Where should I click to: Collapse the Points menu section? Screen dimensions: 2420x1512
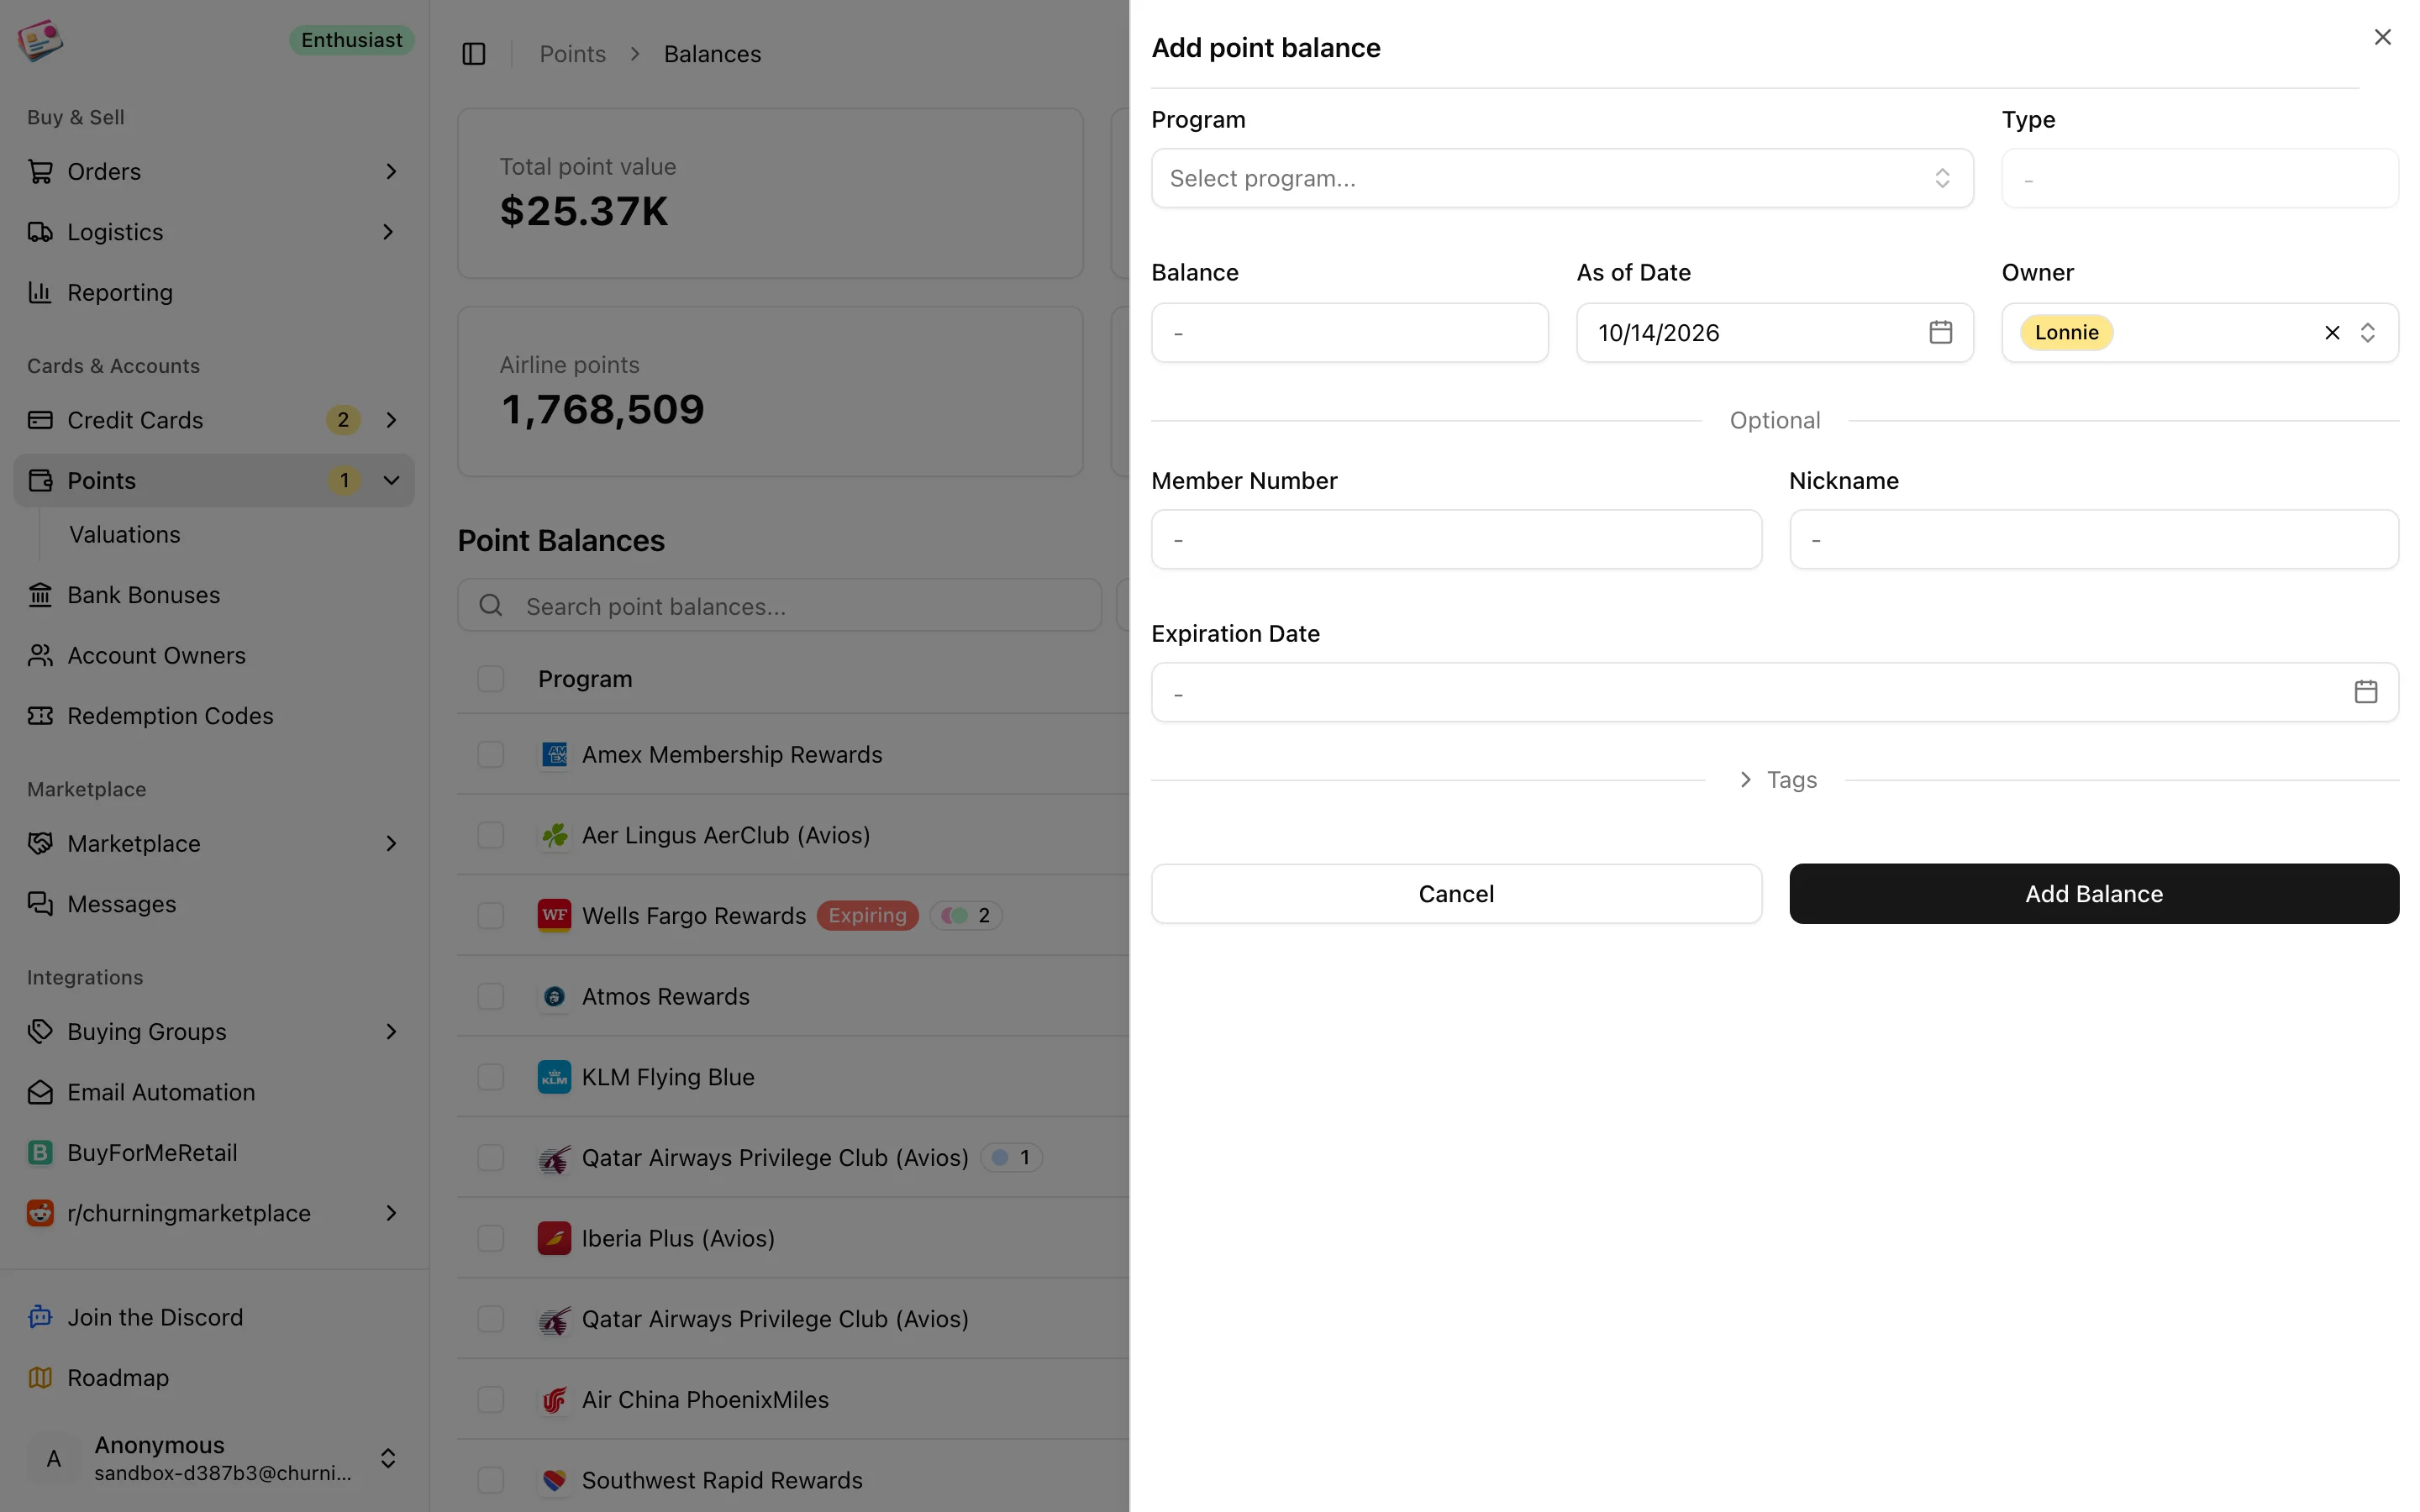[x=391, y=480]
